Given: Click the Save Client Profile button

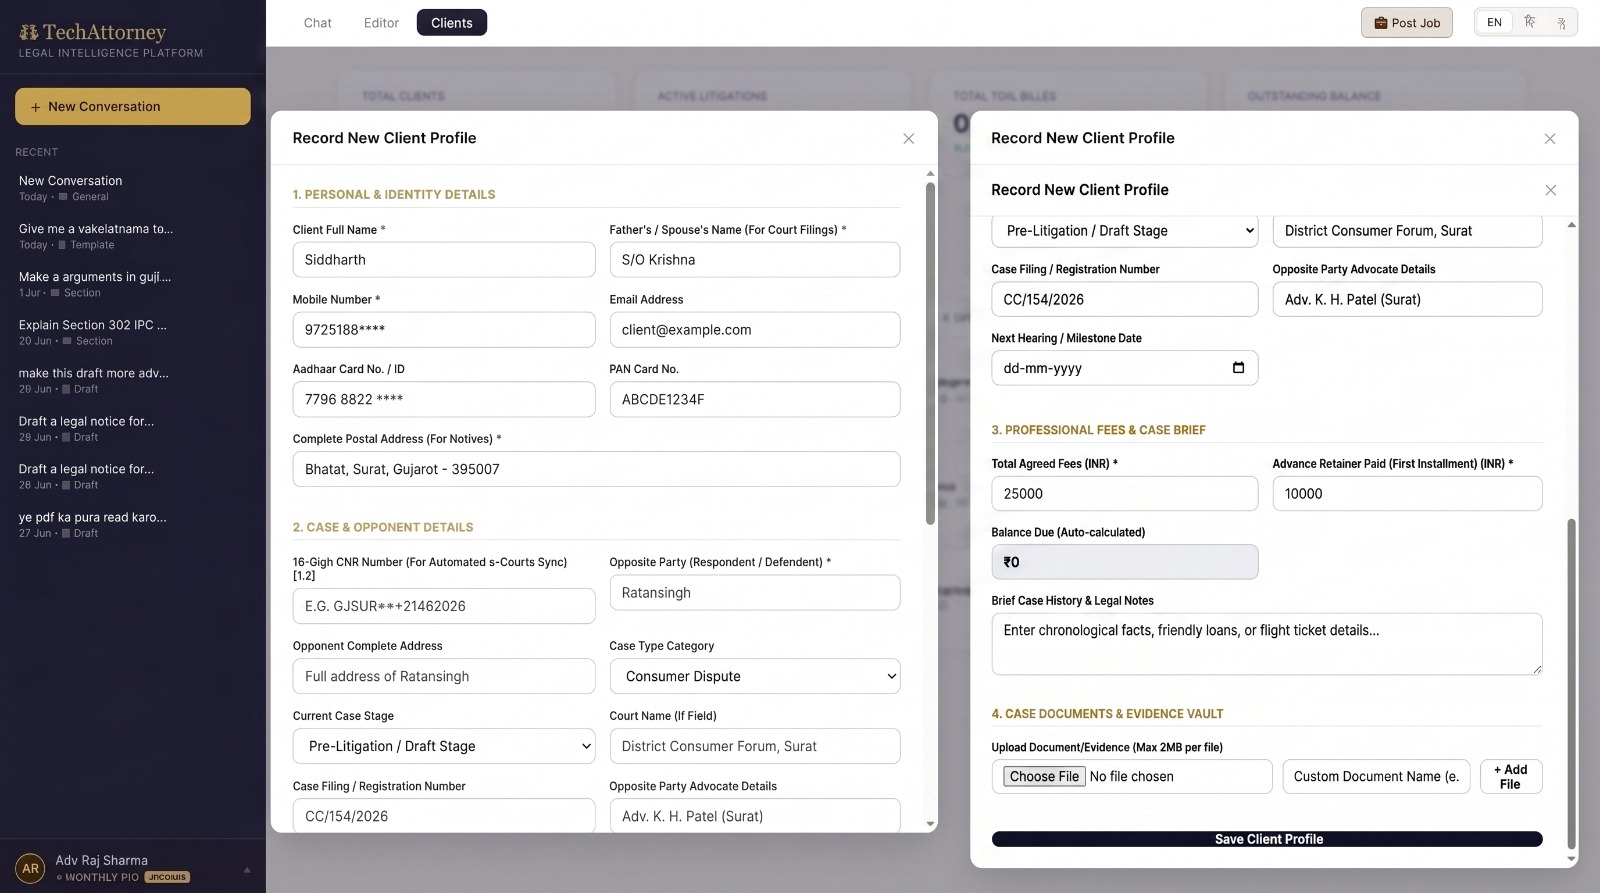Looking at the screenshot, I should click(x=1267, y=839).
